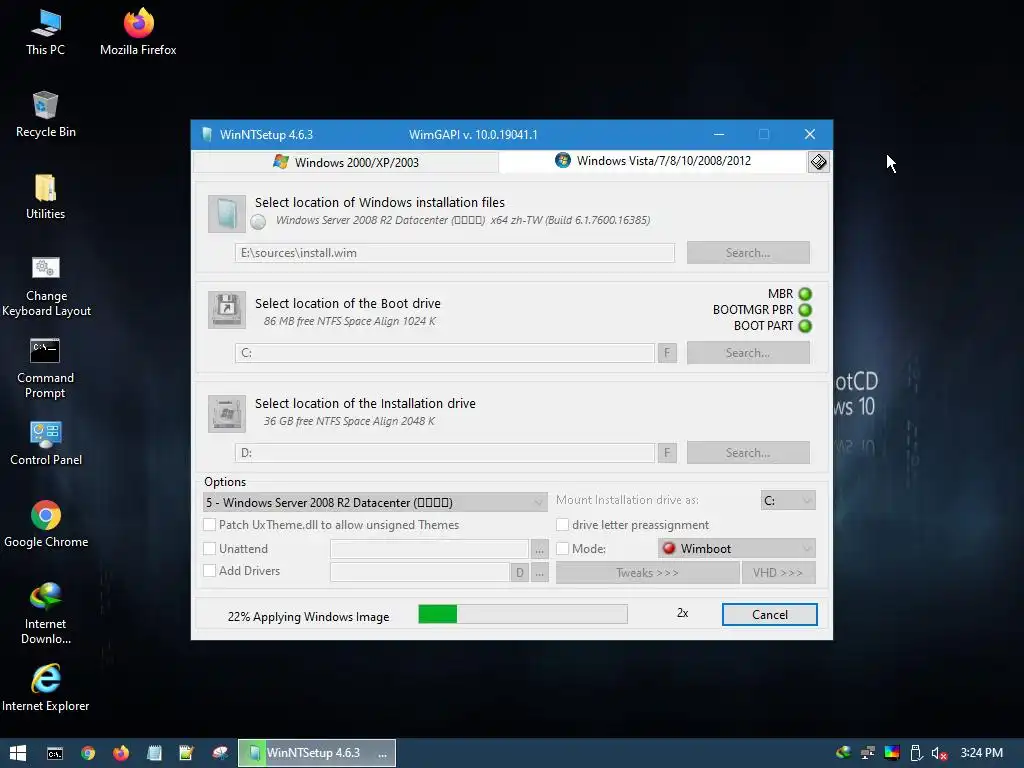Screen dimensions: 1024x768
Task: Open the Mount Installation drive letter dropdown
Action: (x=788, y=500)
